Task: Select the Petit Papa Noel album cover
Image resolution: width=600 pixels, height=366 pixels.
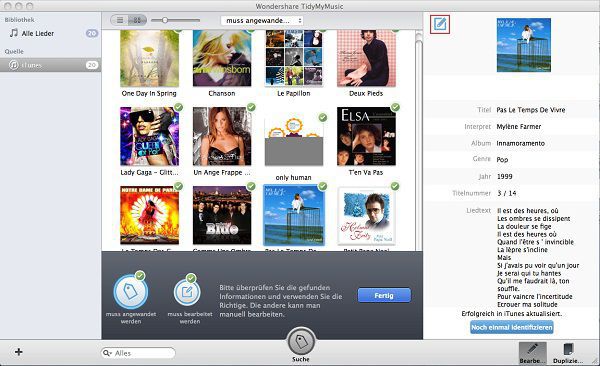Action: [x=366, y=216]
